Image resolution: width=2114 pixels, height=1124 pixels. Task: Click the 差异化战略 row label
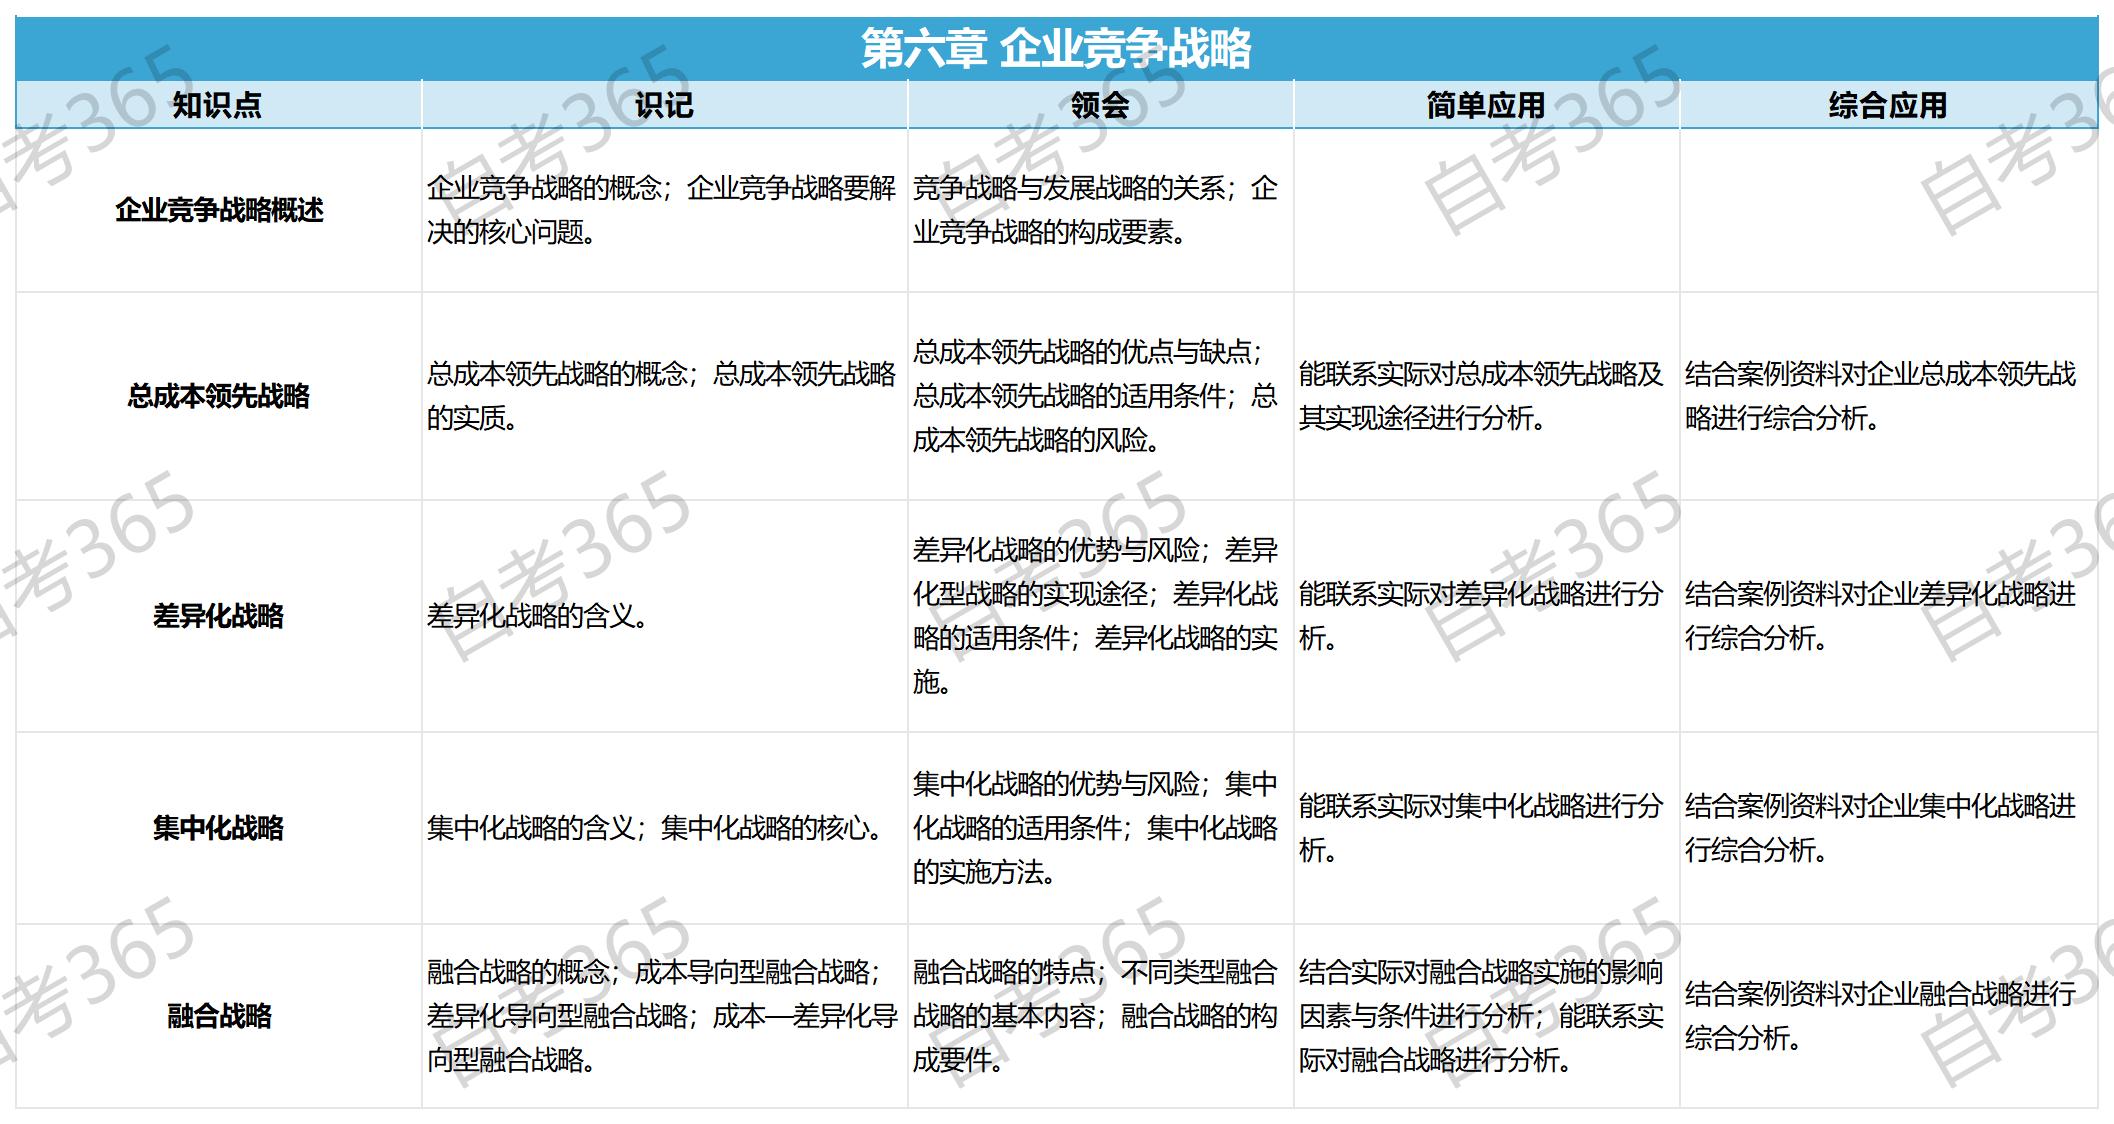coord(219,616)
